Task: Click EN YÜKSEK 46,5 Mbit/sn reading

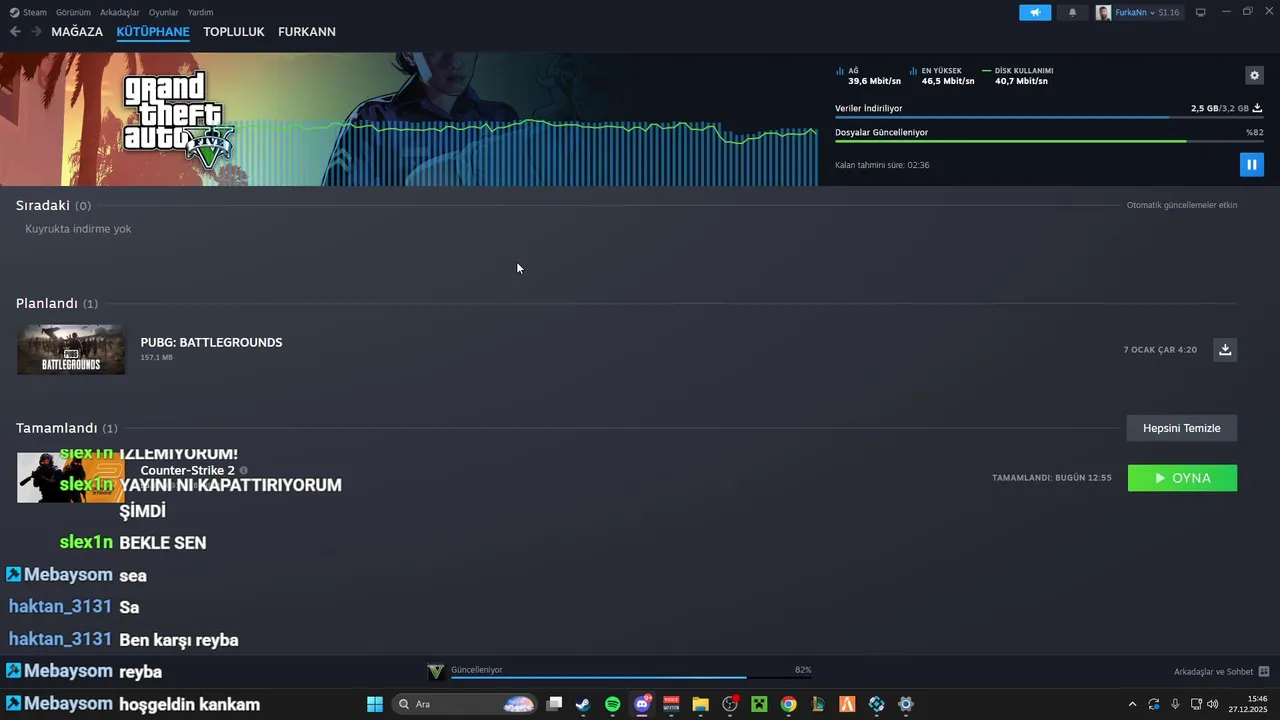Action: (941, 76)
